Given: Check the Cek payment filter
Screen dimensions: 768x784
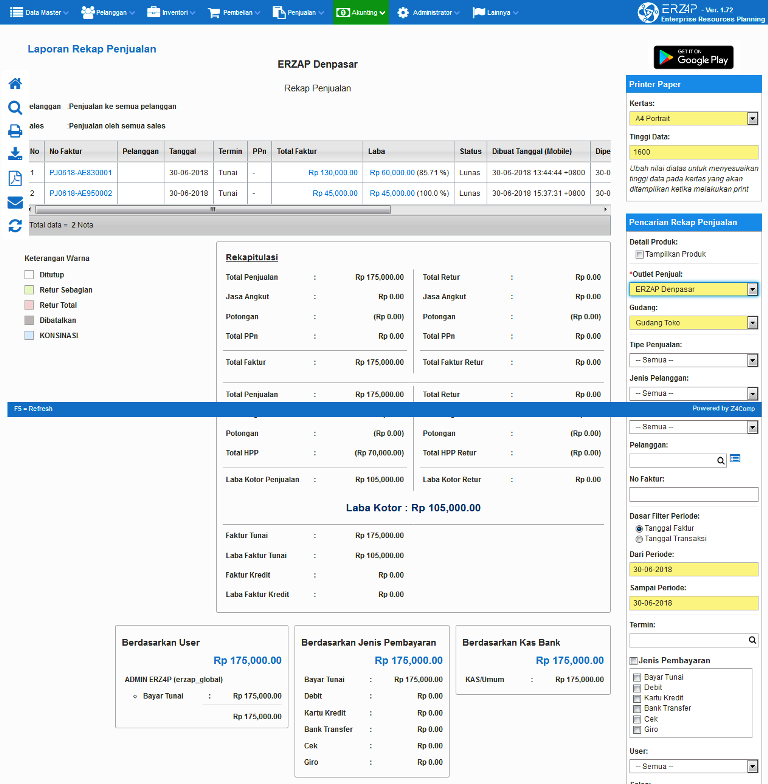Looking at the screenshot, I should point(636,720).
